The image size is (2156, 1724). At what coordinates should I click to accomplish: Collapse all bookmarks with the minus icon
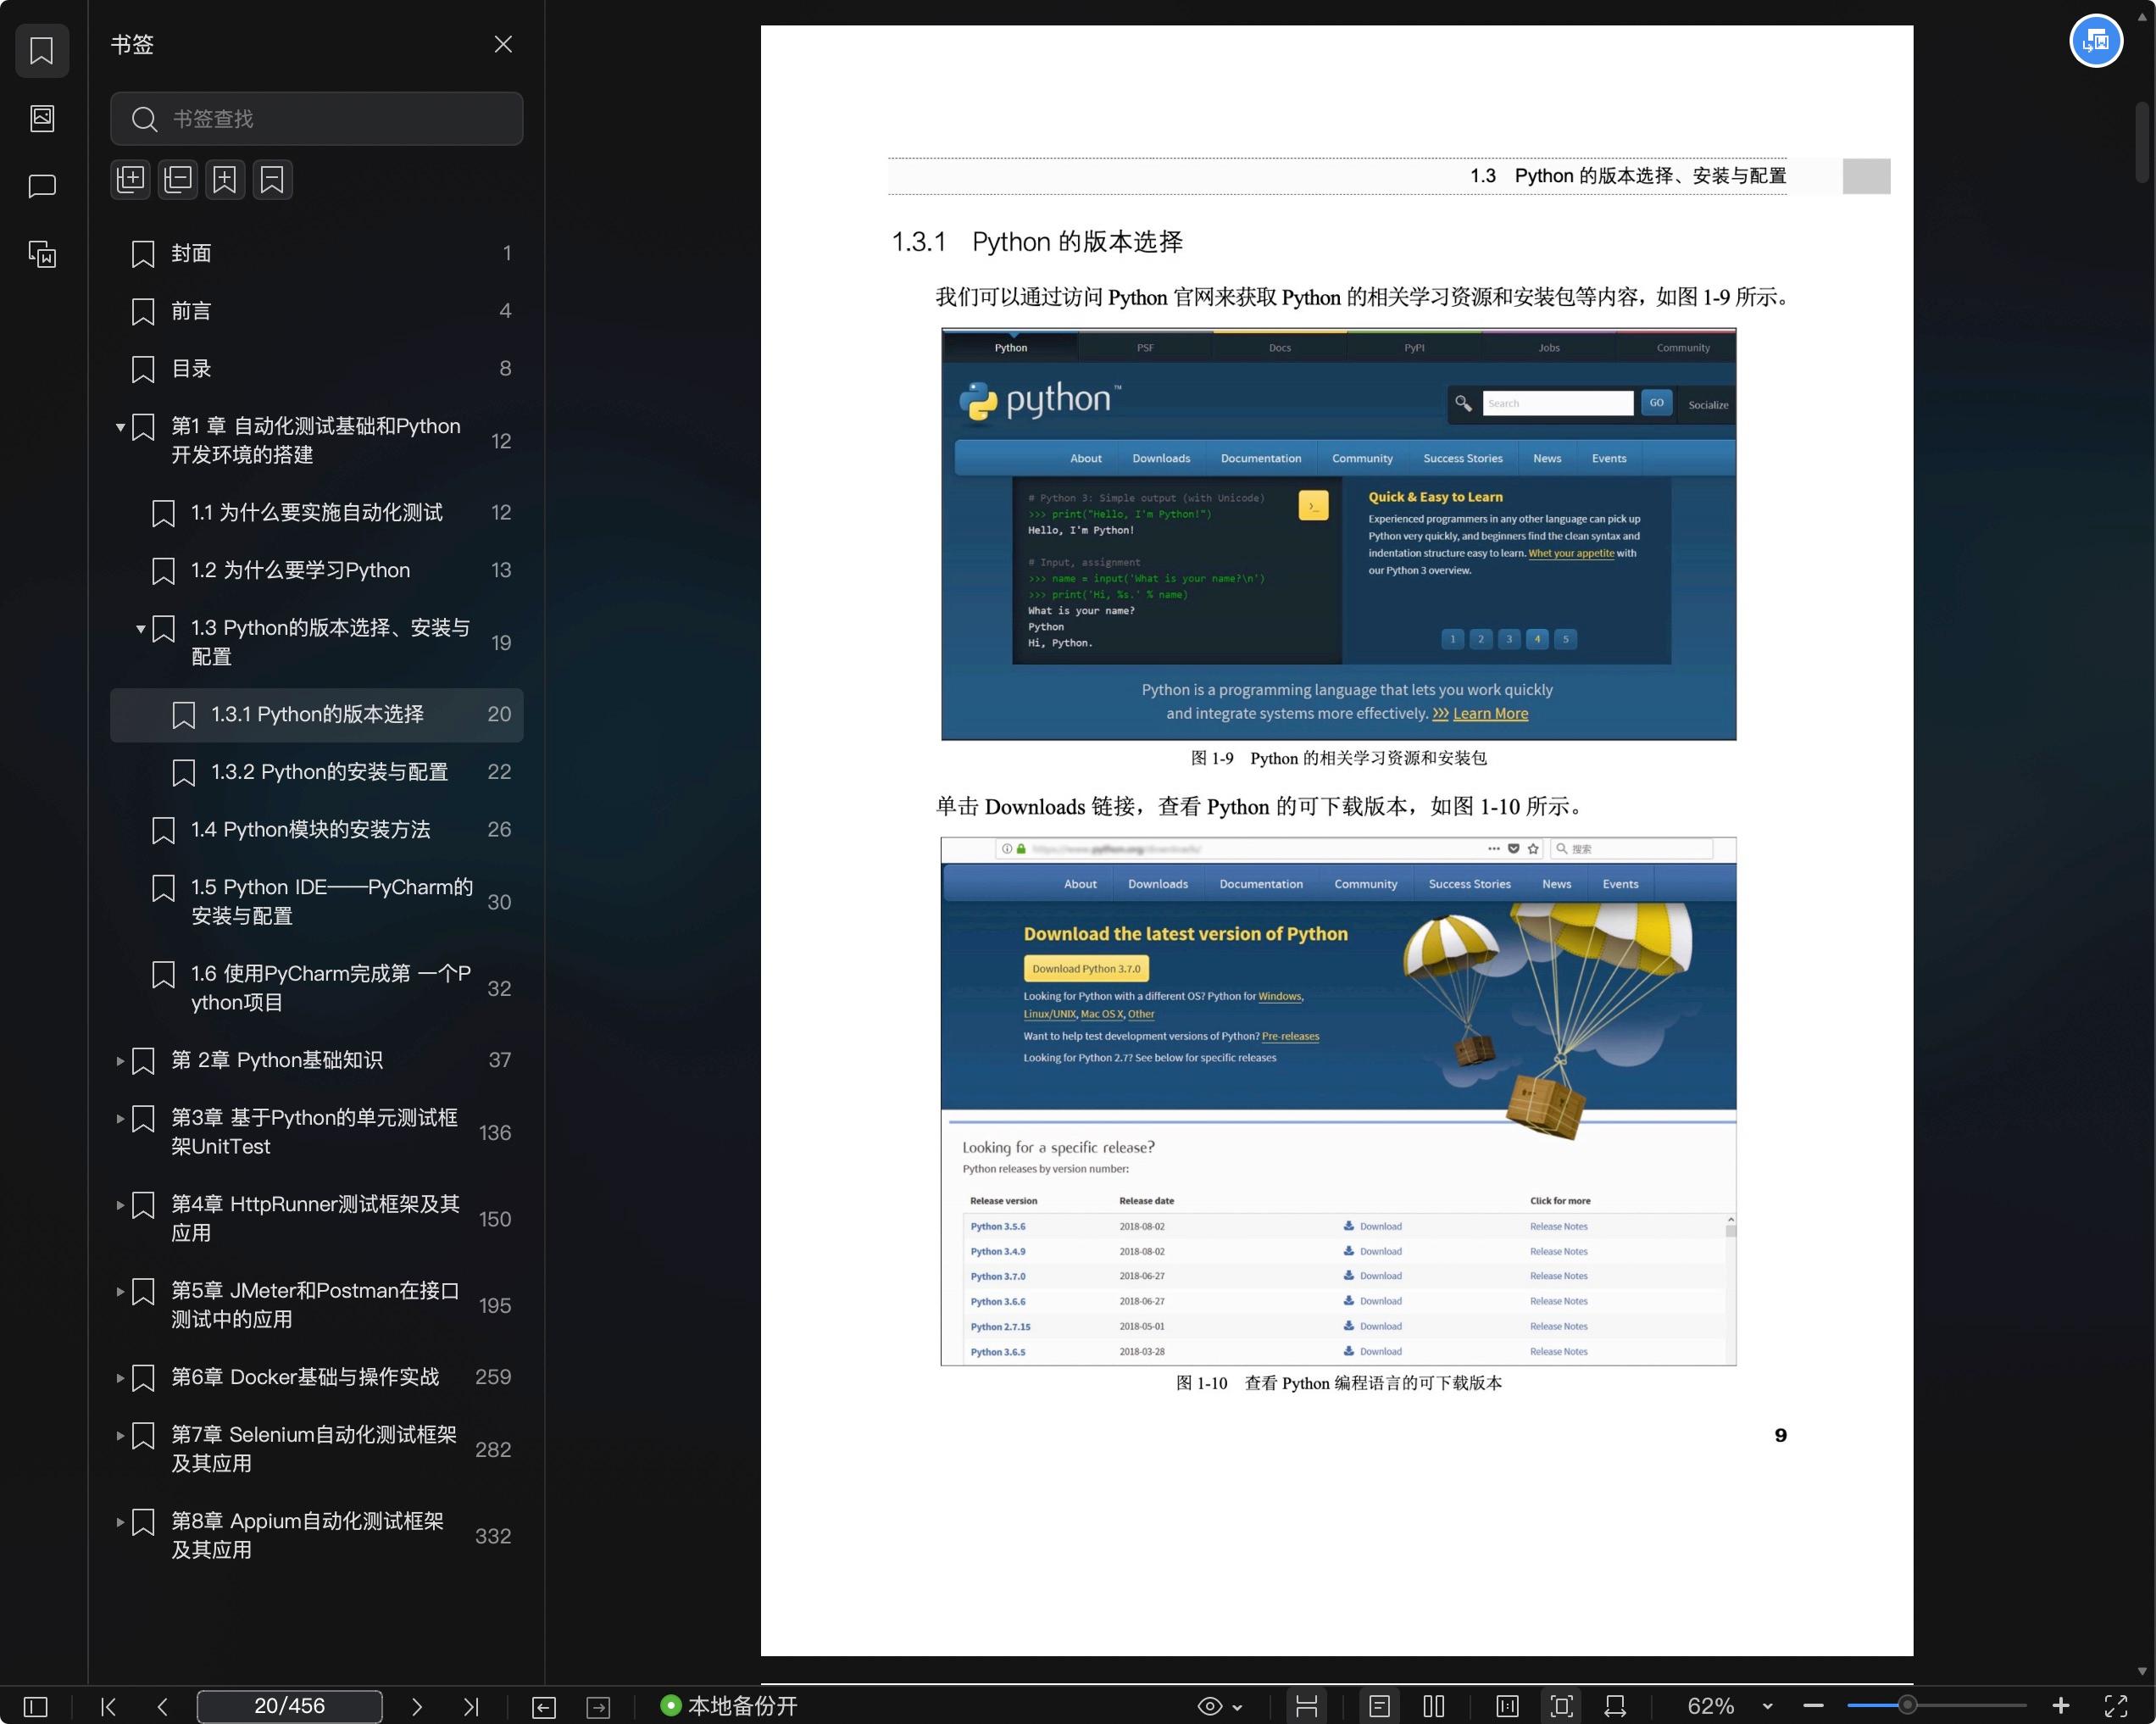[x=177, y=180]
